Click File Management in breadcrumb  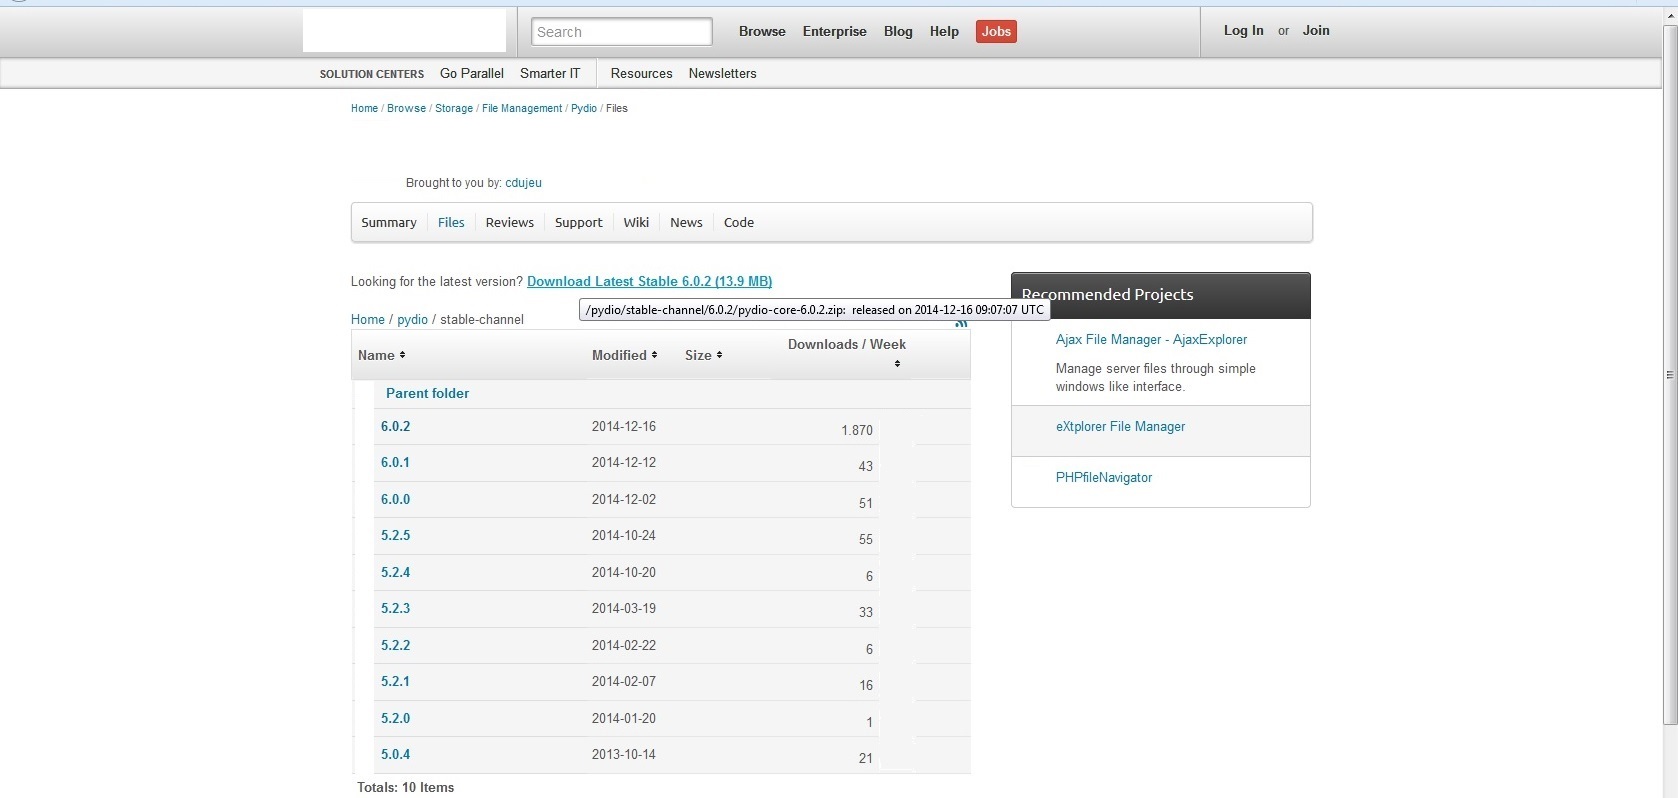pyautogui.click(x=522, y=108)
